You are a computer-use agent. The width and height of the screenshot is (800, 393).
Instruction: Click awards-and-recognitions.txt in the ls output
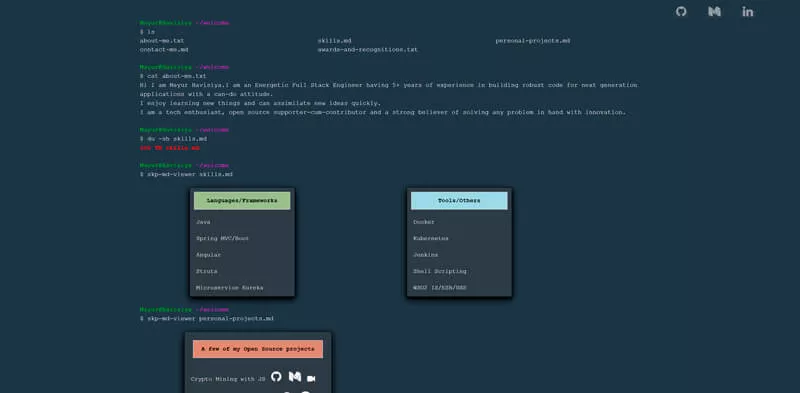pyautogui.click(x=367, y=50)
